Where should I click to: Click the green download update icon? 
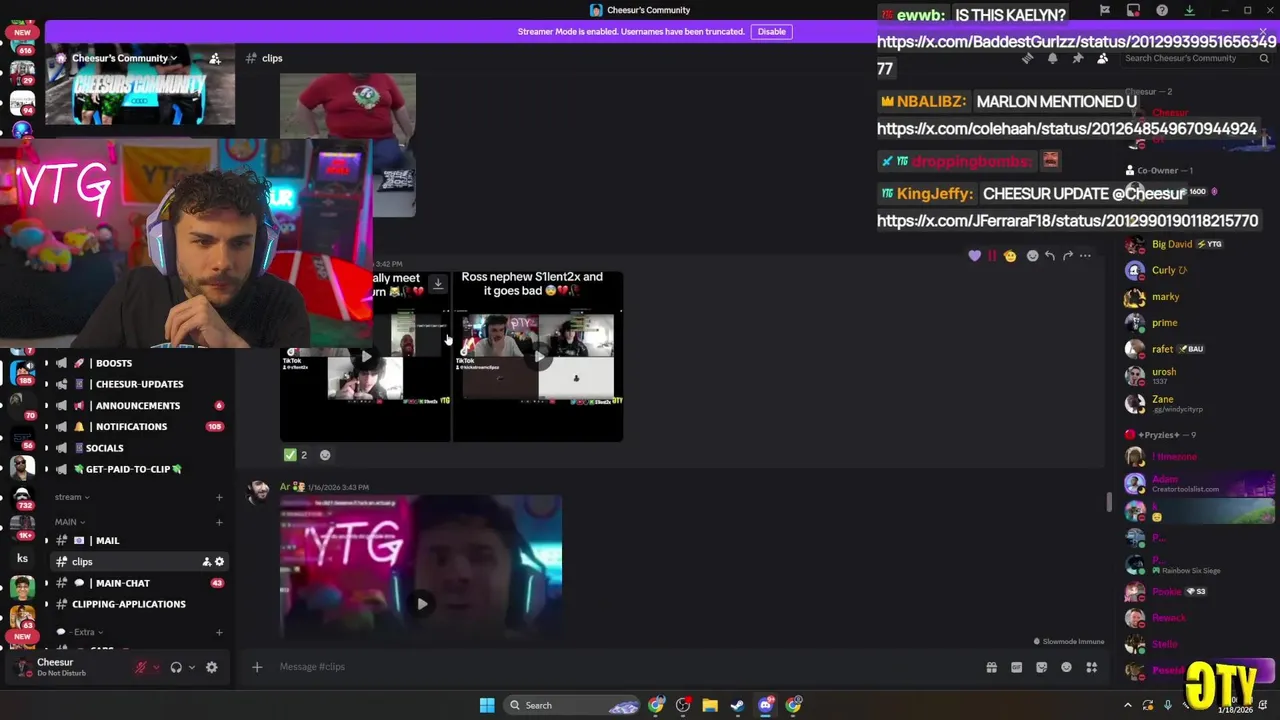1189,10
